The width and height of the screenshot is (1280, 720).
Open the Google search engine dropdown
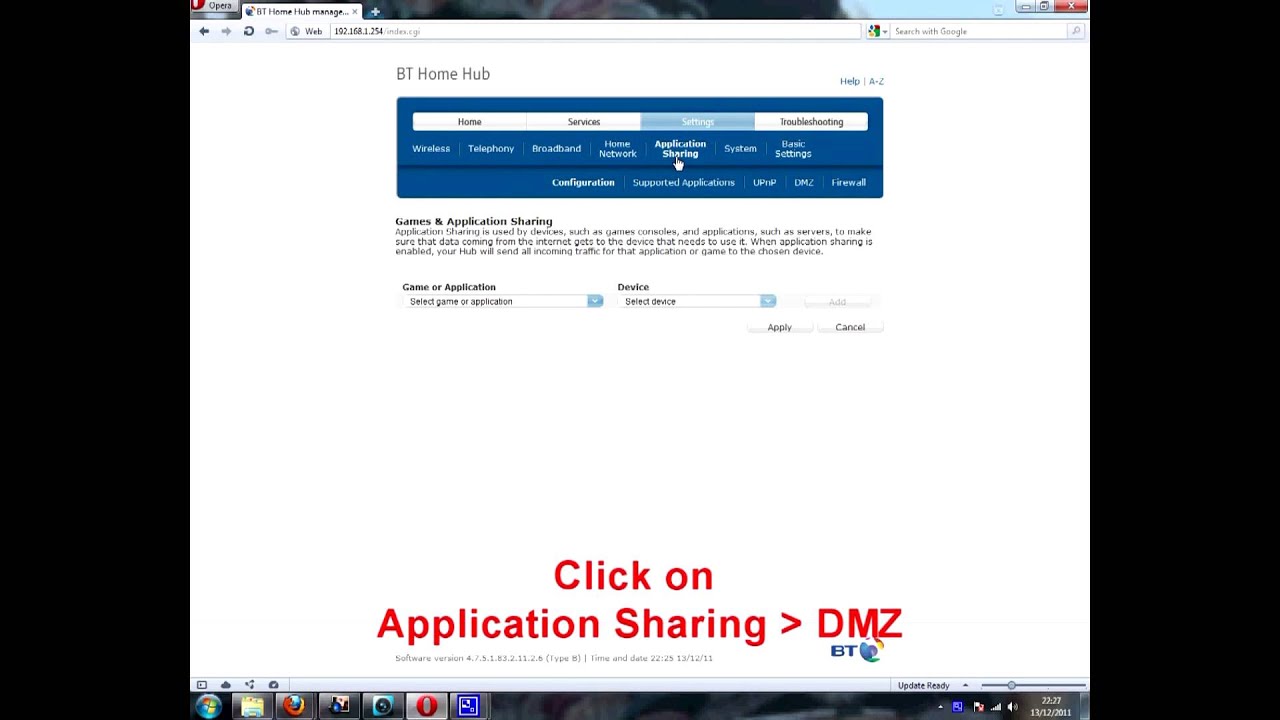[x=877, y=31]
